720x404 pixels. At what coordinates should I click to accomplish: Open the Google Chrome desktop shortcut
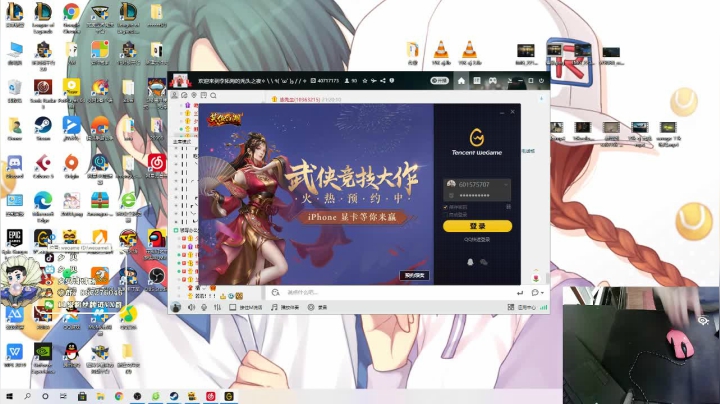click(71, 17)
